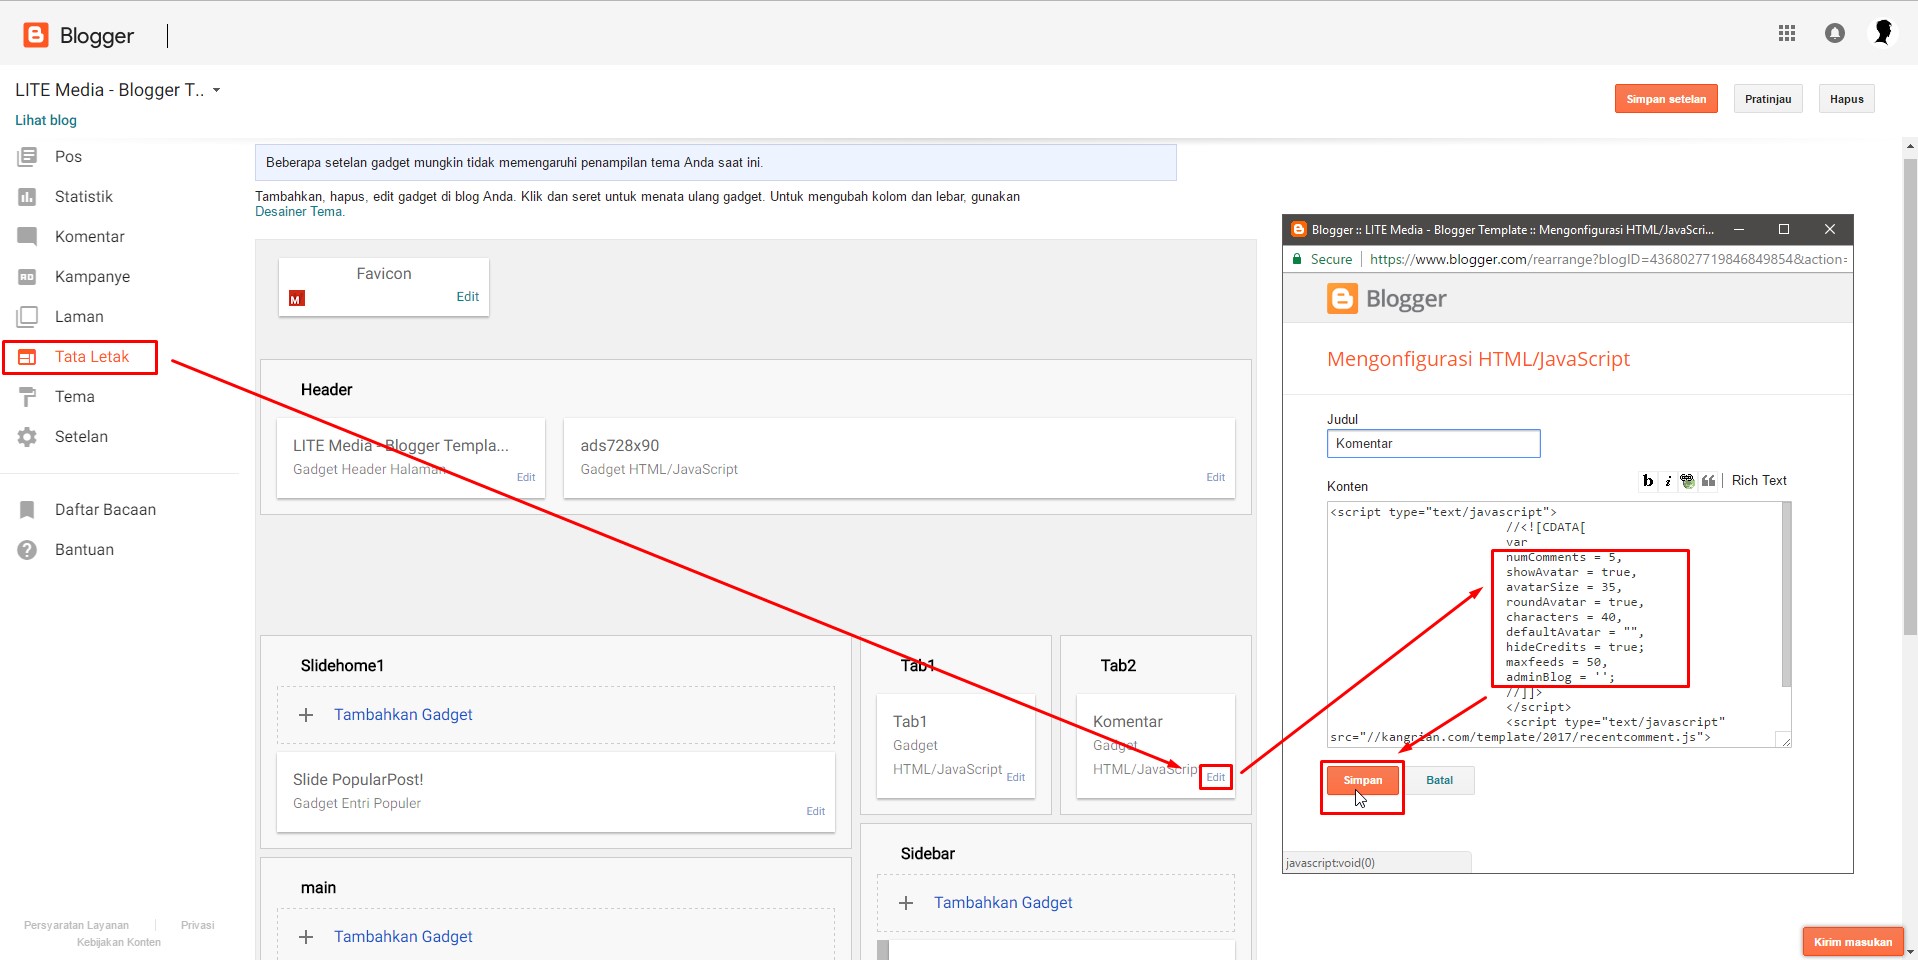The height and width of the screenshot is (960, 1918).
Task: Select Tata Letak in the sidebar
Action: click(92, 356)
